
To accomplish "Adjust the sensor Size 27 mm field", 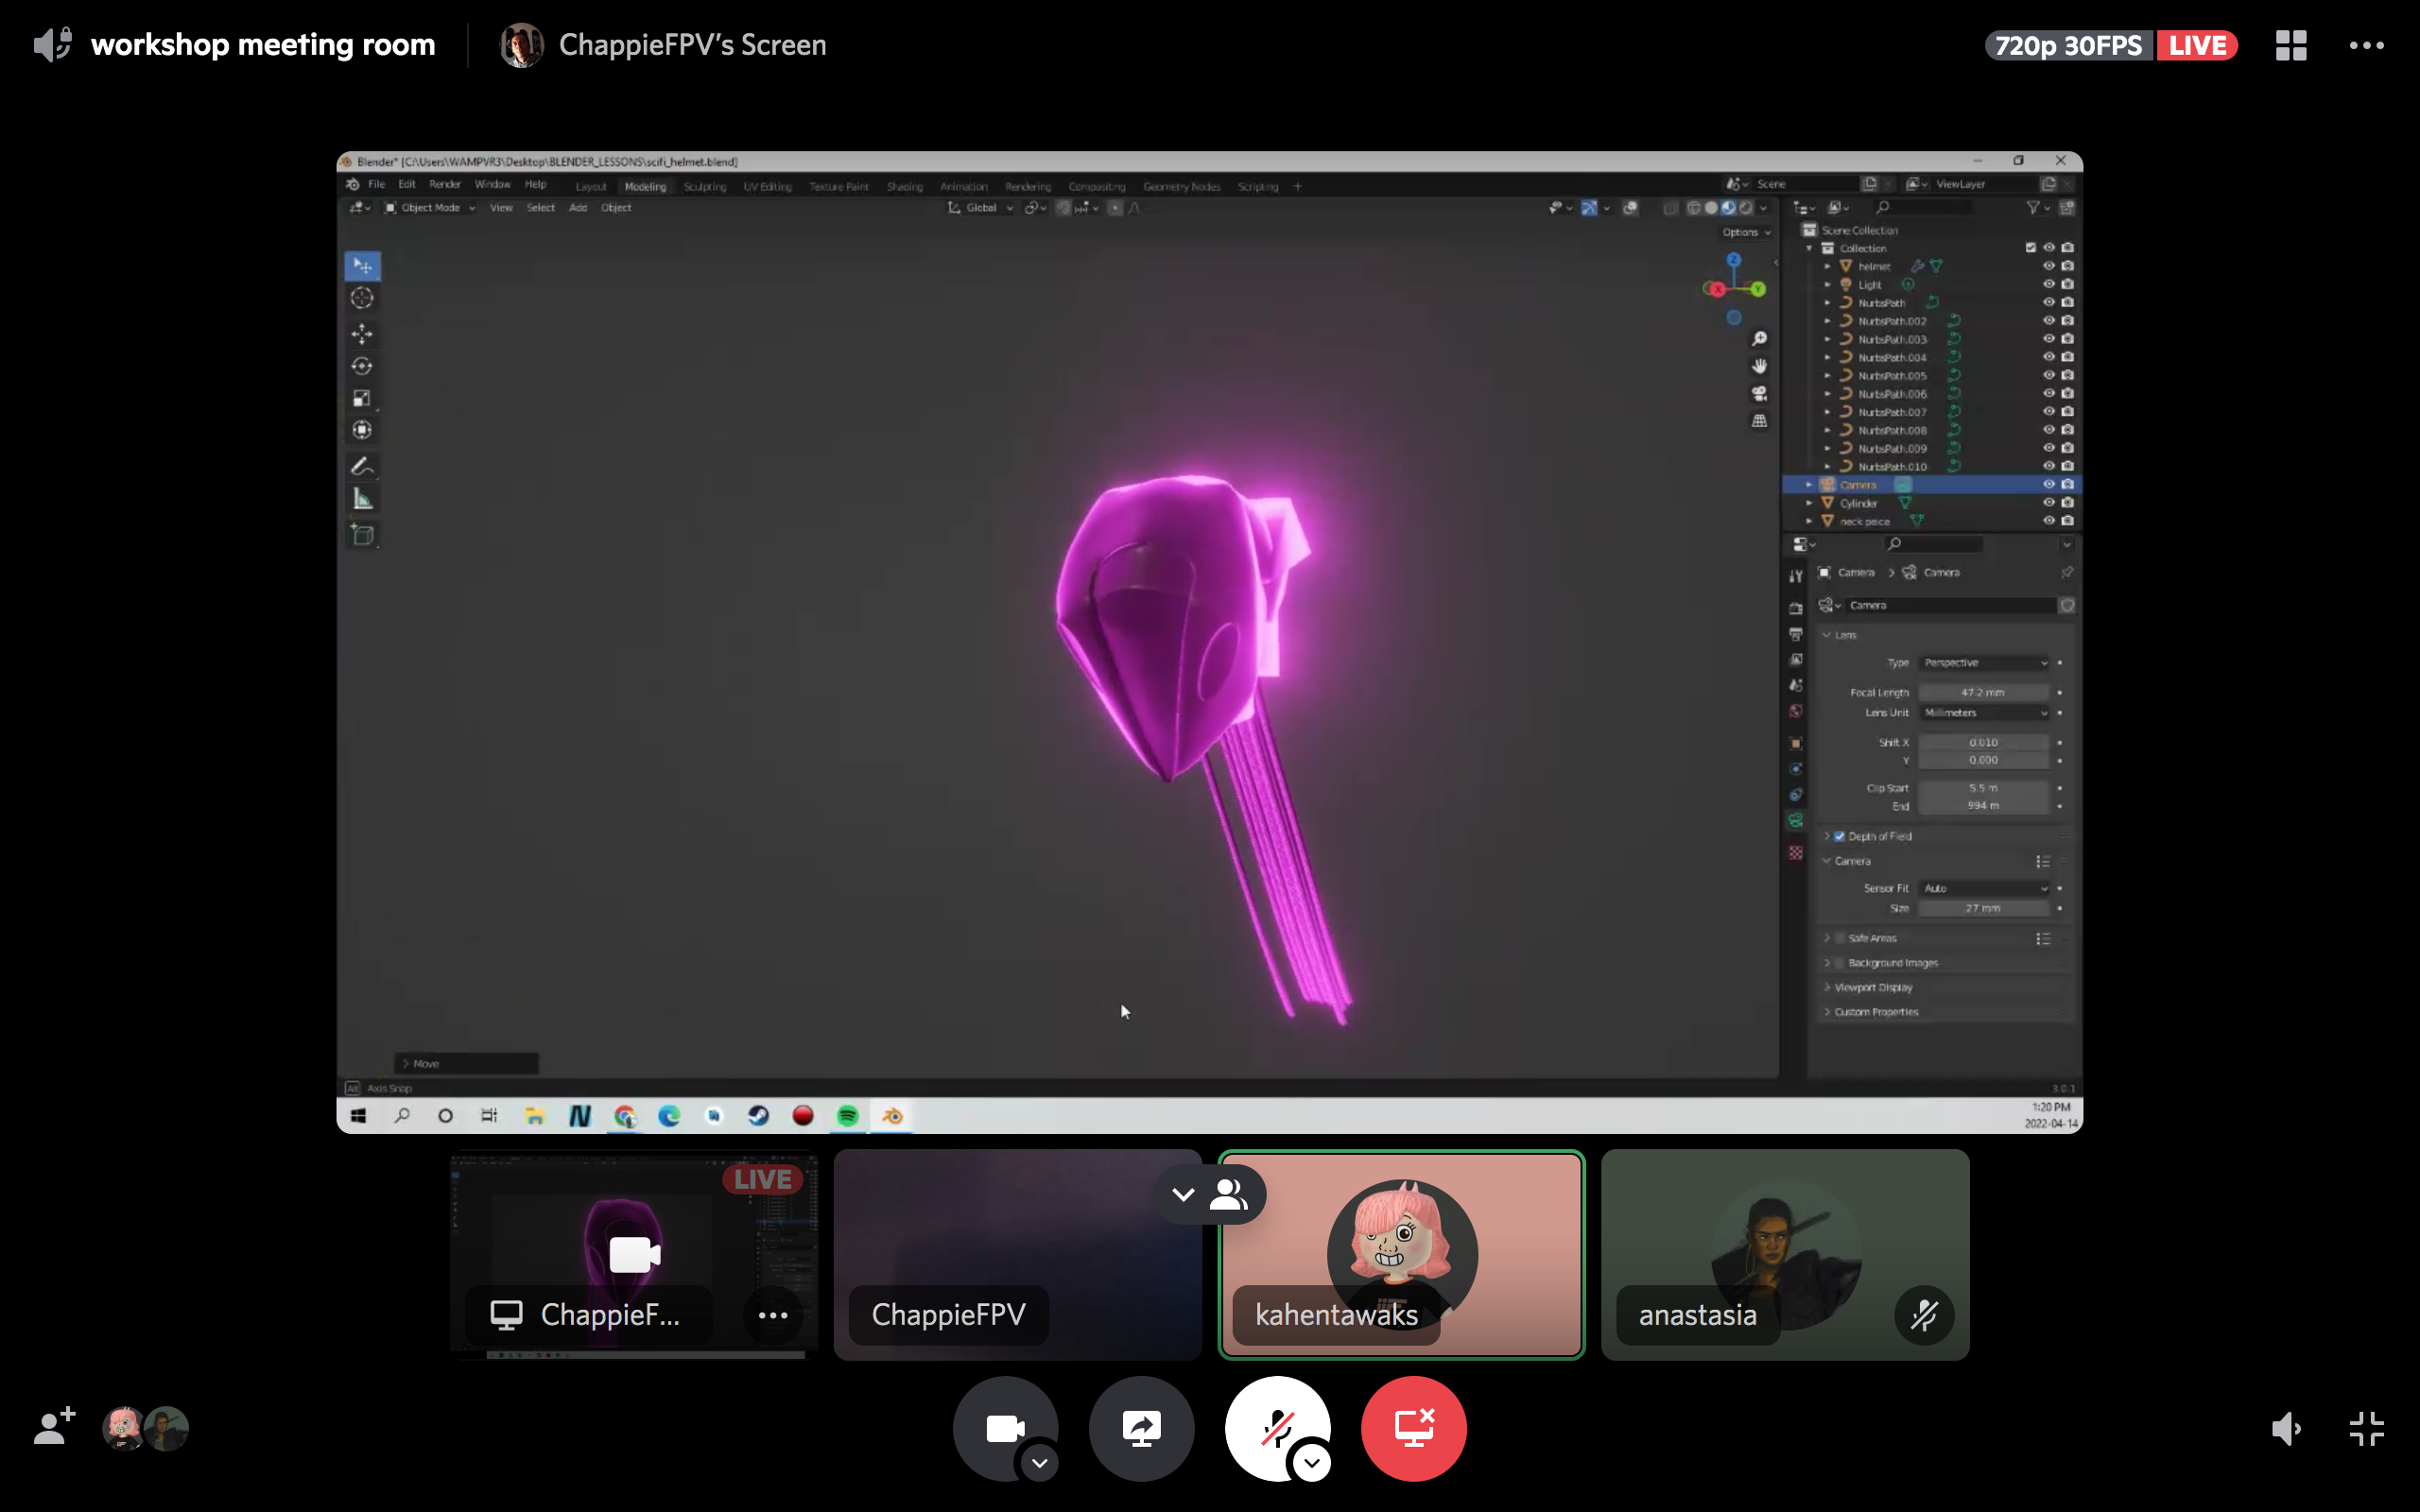I will click(x=1984, y=908).
